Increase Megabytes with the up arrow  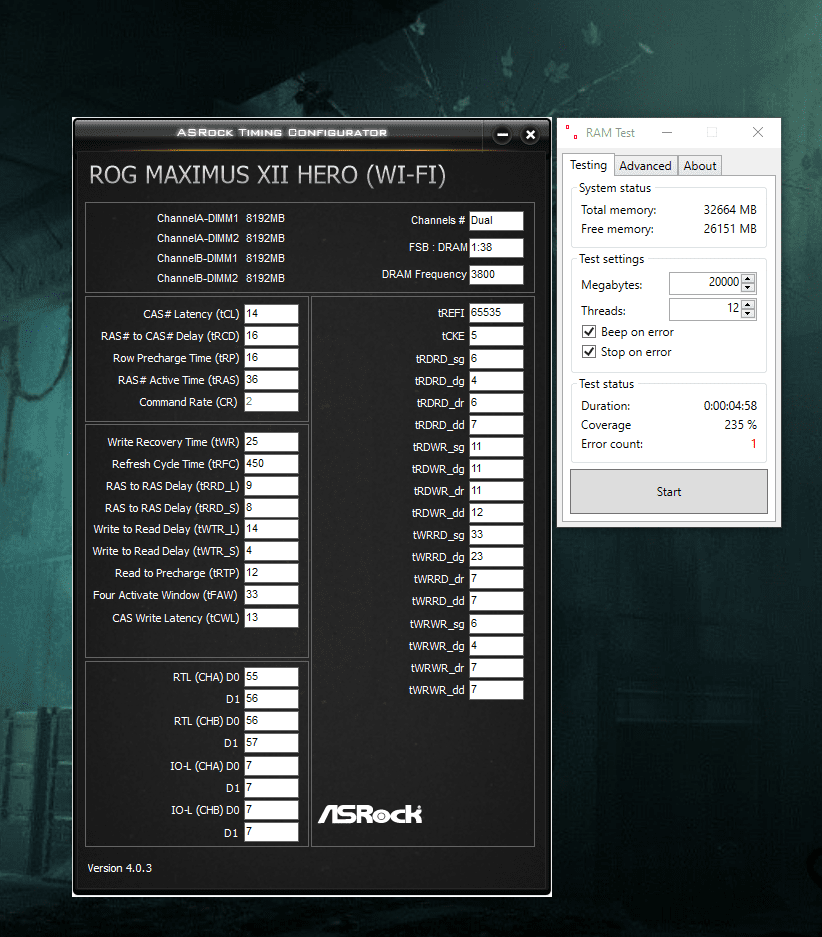[x=748, y=278]
